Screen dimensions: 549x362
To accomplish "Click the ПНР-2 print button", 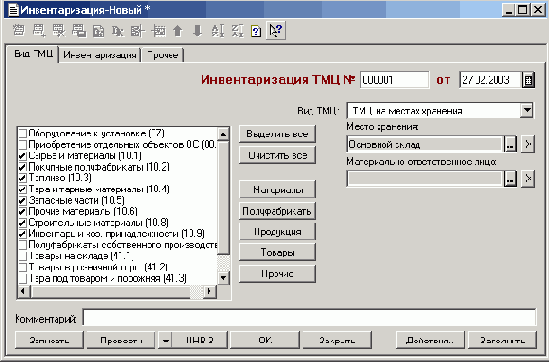I will tap(200, 340).
